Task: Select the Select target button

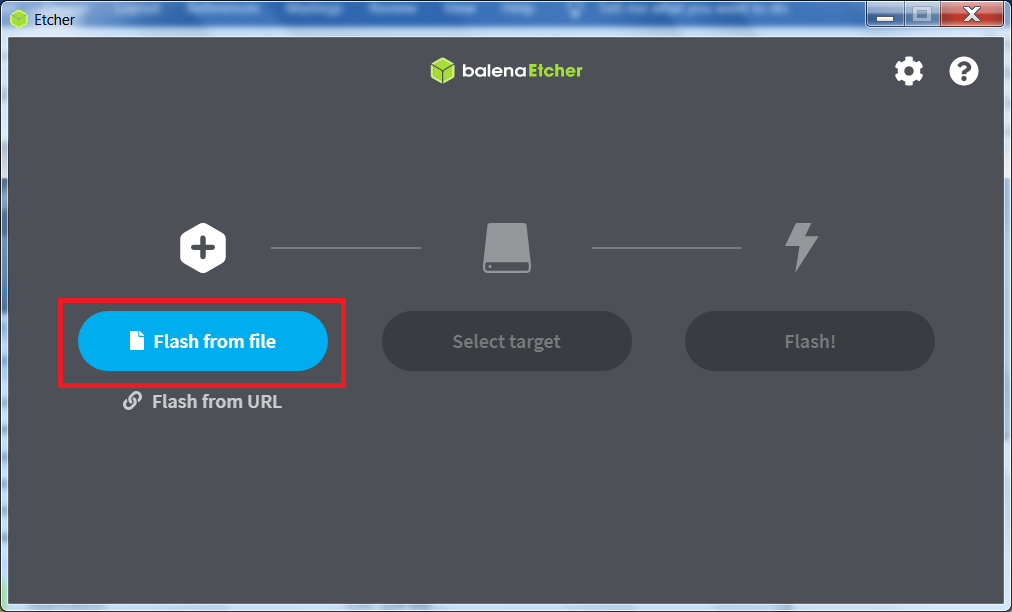Action: click(x=507, y=341)
